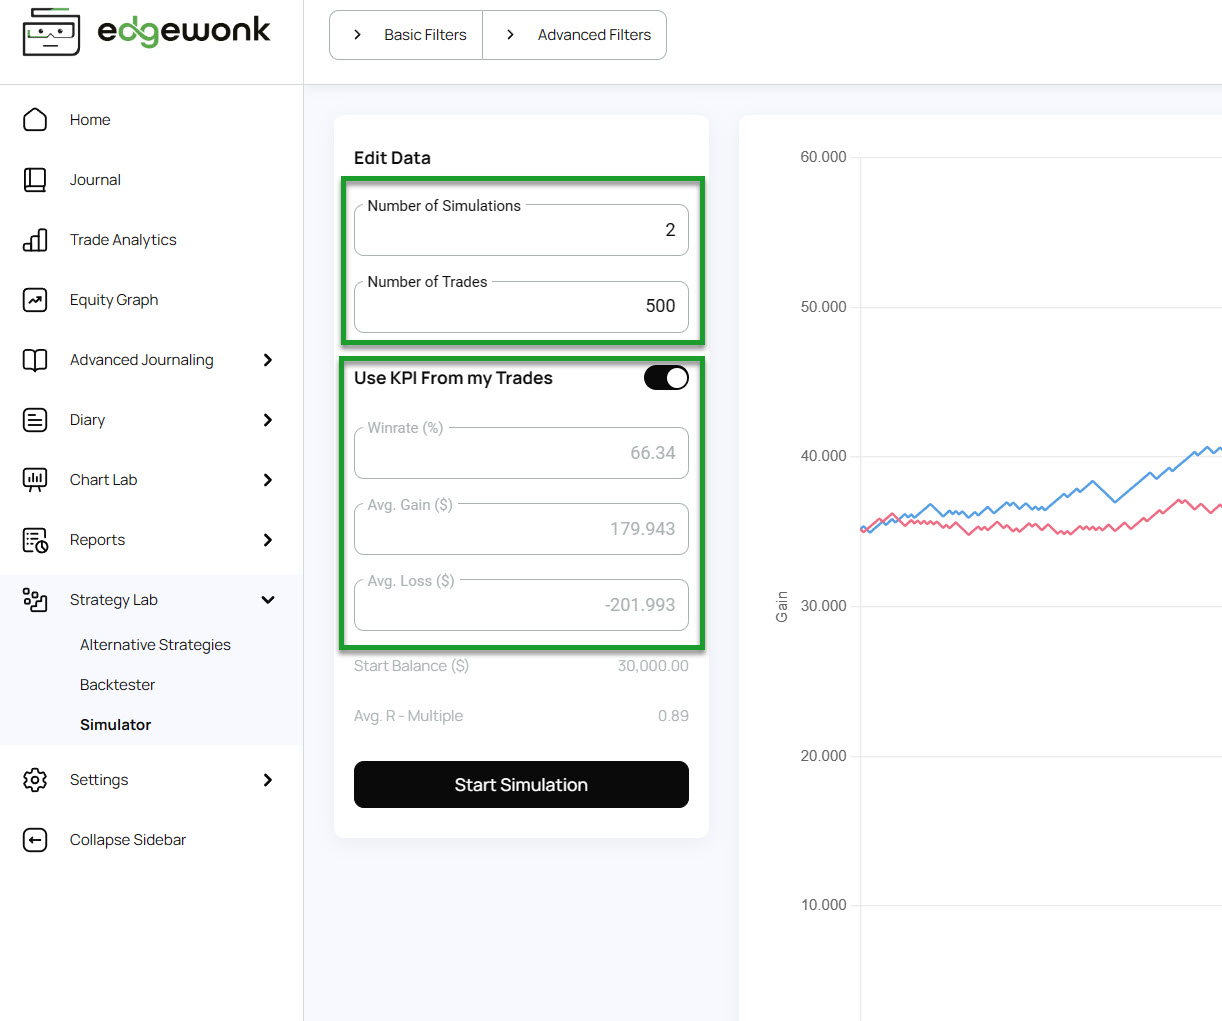1222x1021 pixels.
Task: Focus the Number of Trades field
Action: coord(521,307)
